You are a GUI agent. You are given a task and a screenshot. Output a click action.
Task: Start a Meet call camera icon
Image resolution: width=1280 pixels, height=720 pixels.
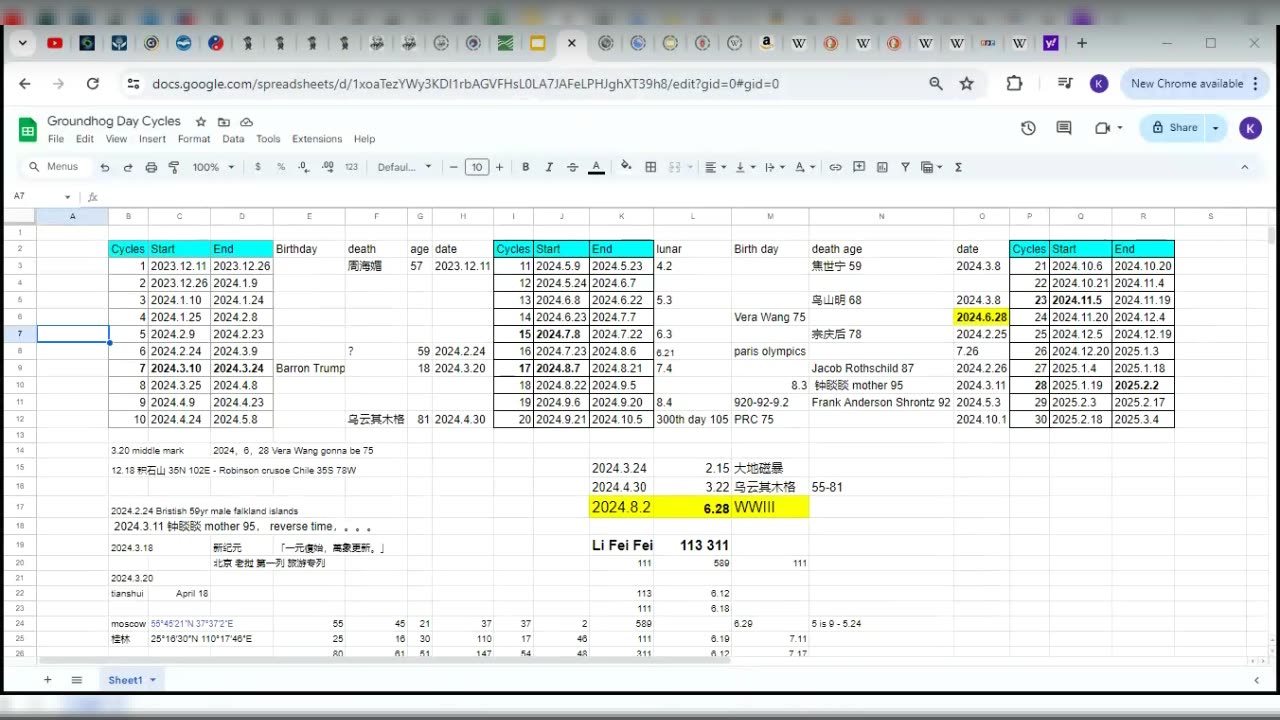[x=1103, y=128]
